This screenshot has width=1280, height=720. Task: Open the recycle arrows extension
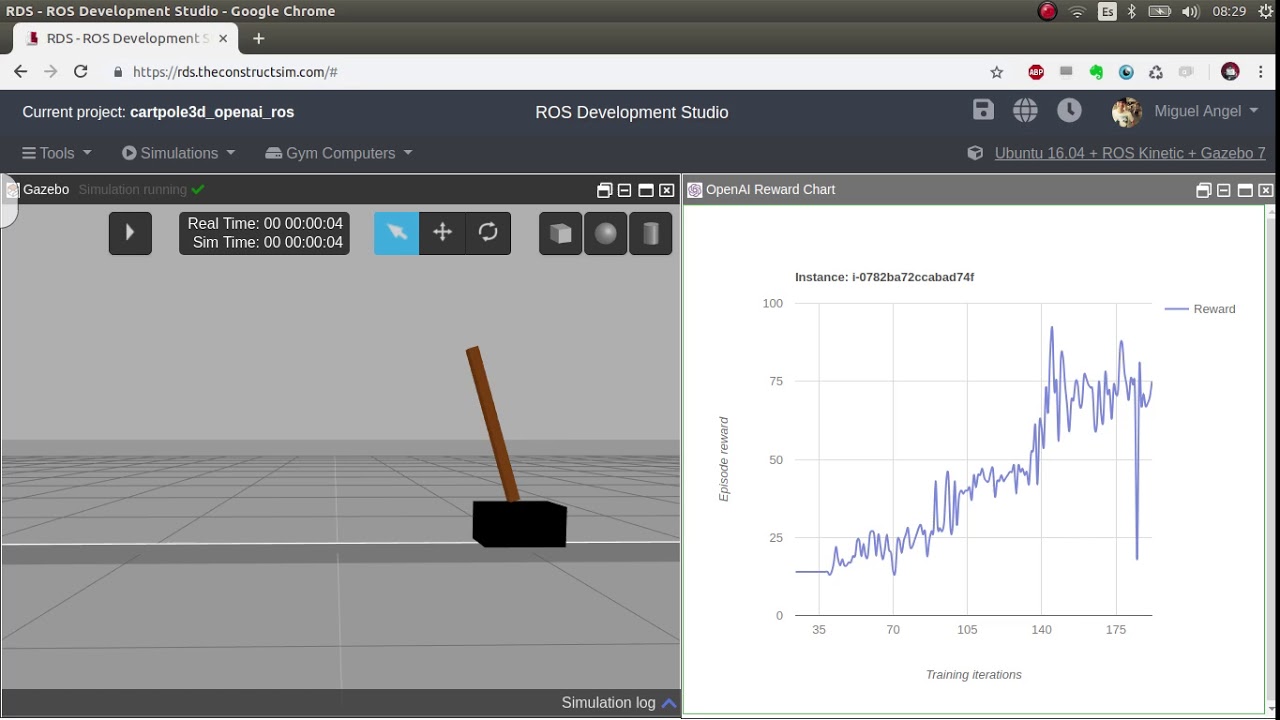click(1156, 72)
